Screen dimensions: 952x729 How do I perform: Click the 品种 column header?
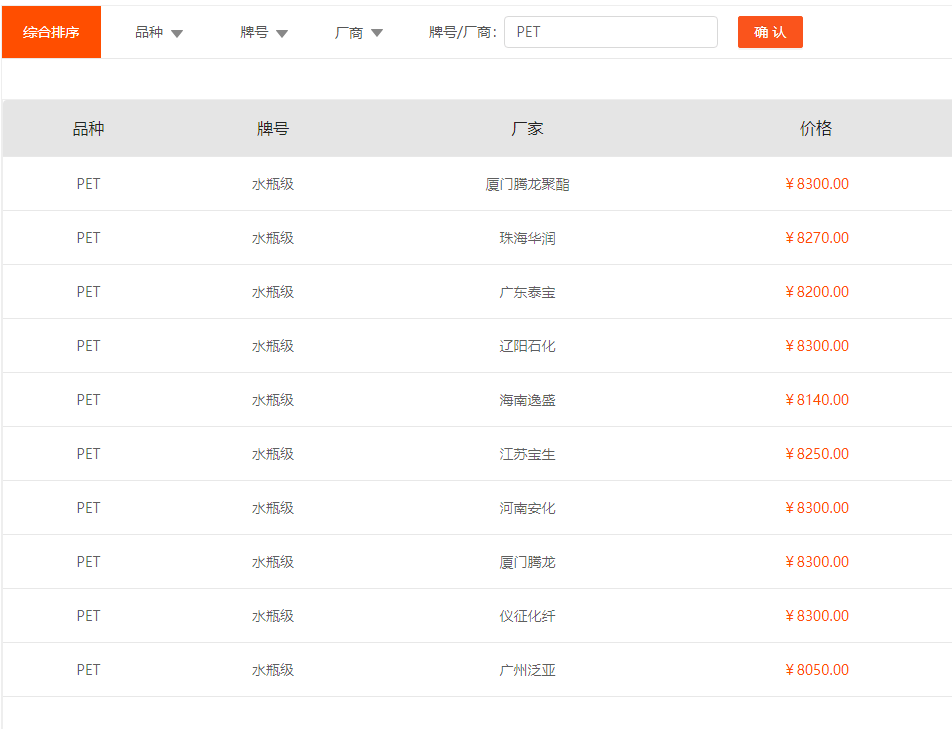pos(89,129)
